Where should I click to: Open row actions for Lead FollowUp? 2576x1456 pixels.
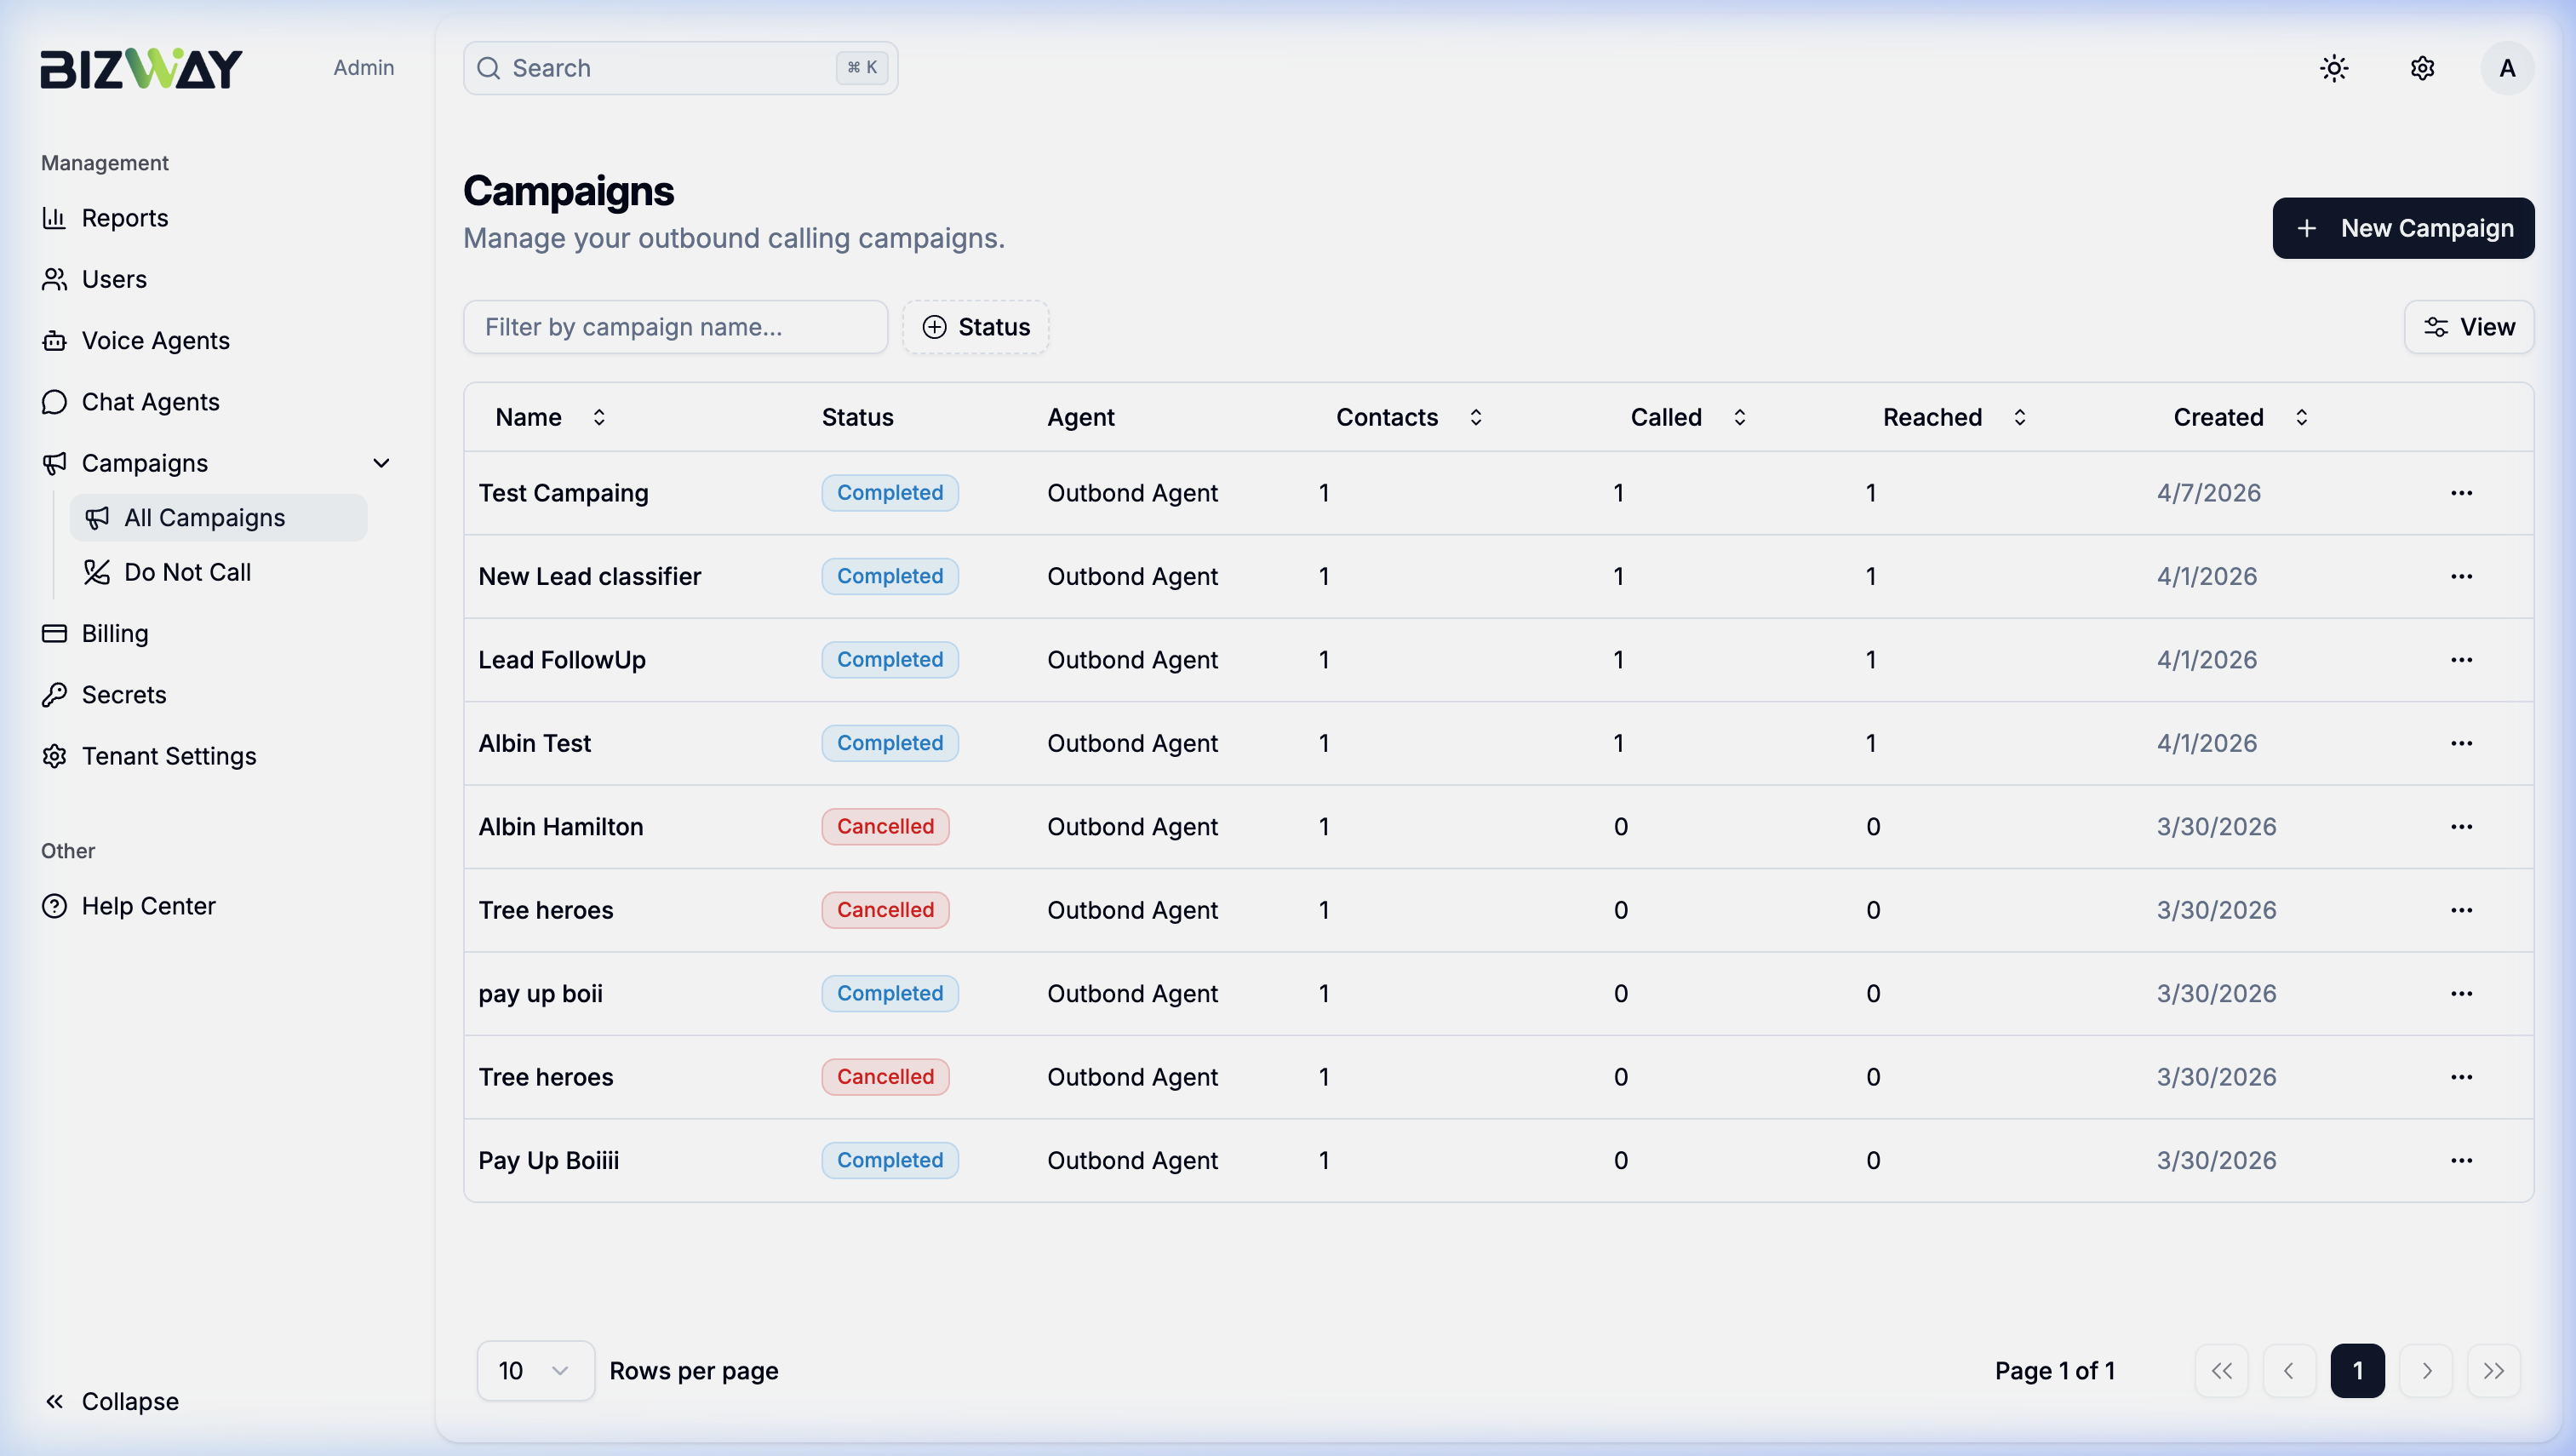(x=2461, y=660)
